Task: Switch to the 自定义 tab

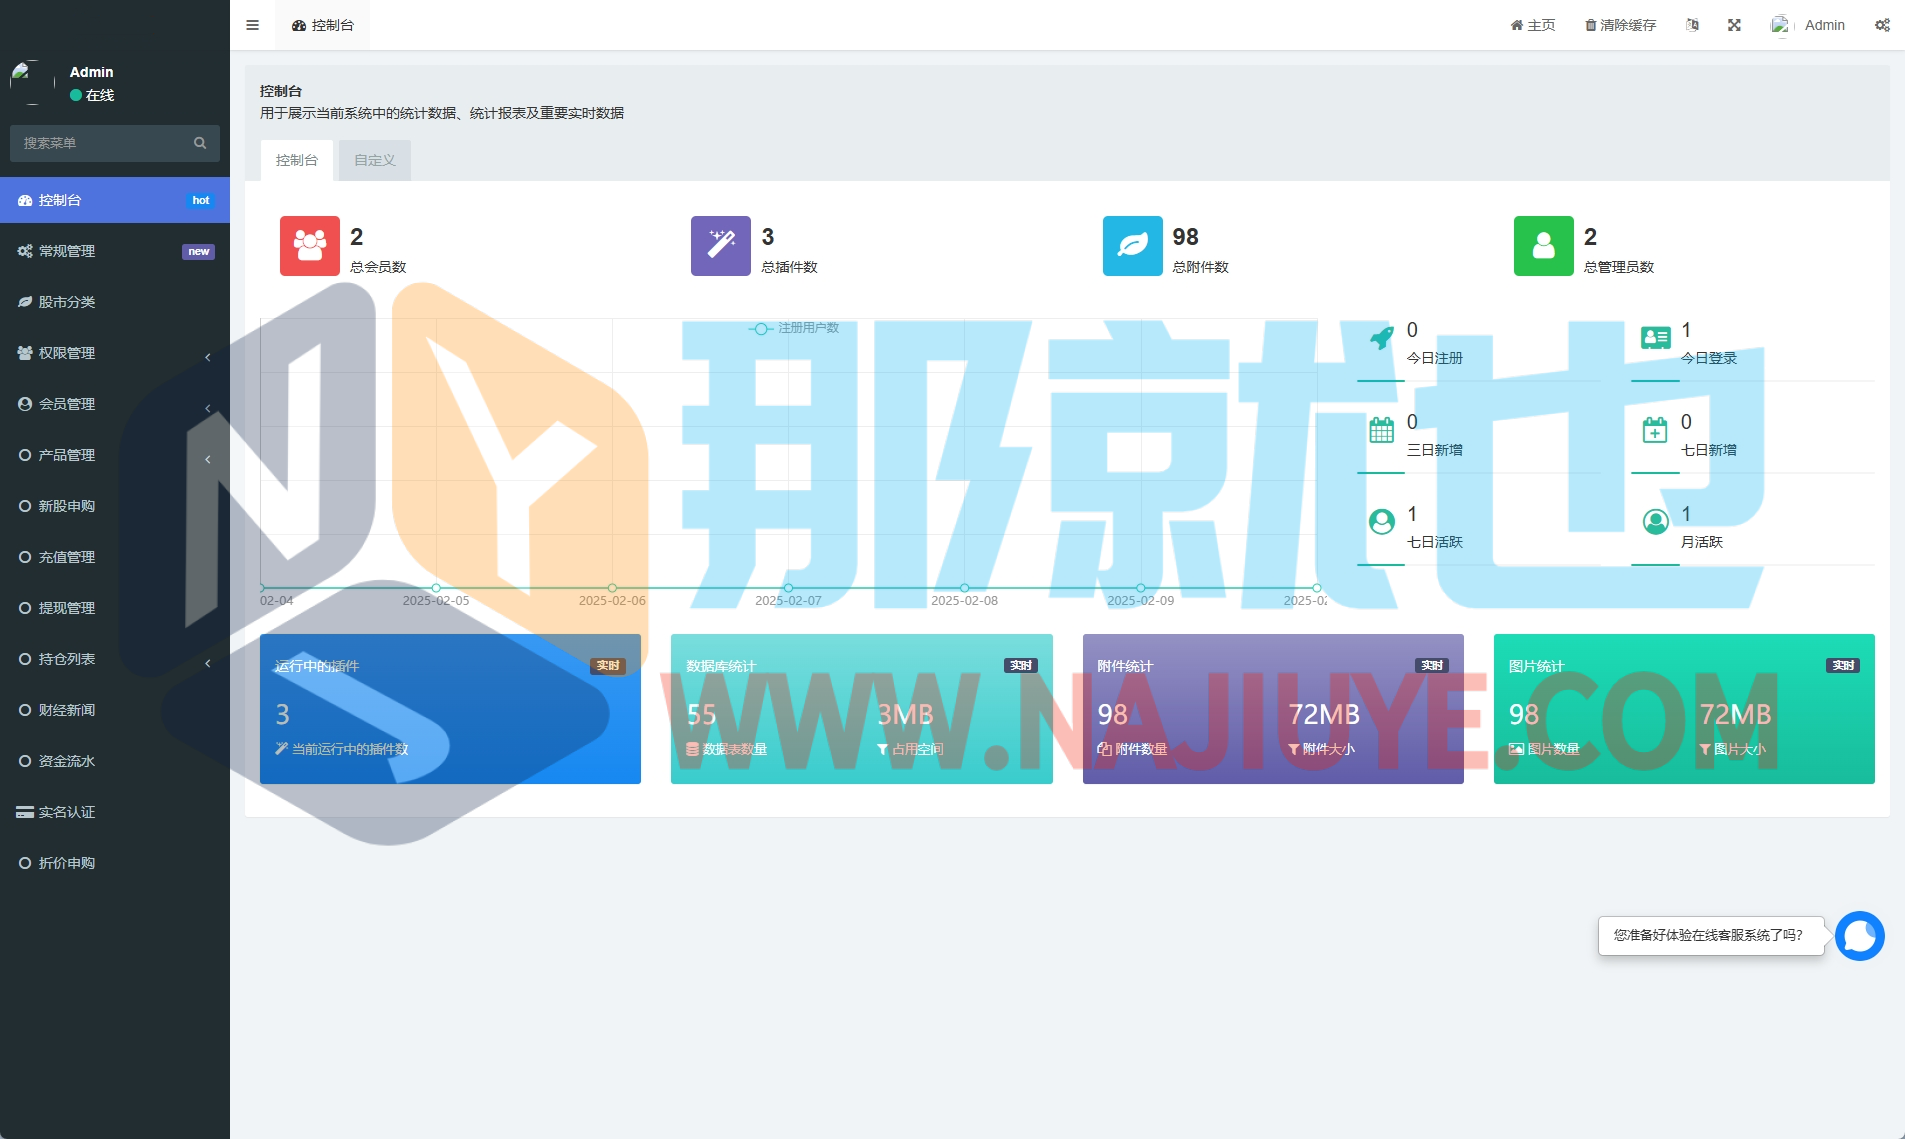Action: 374,160
